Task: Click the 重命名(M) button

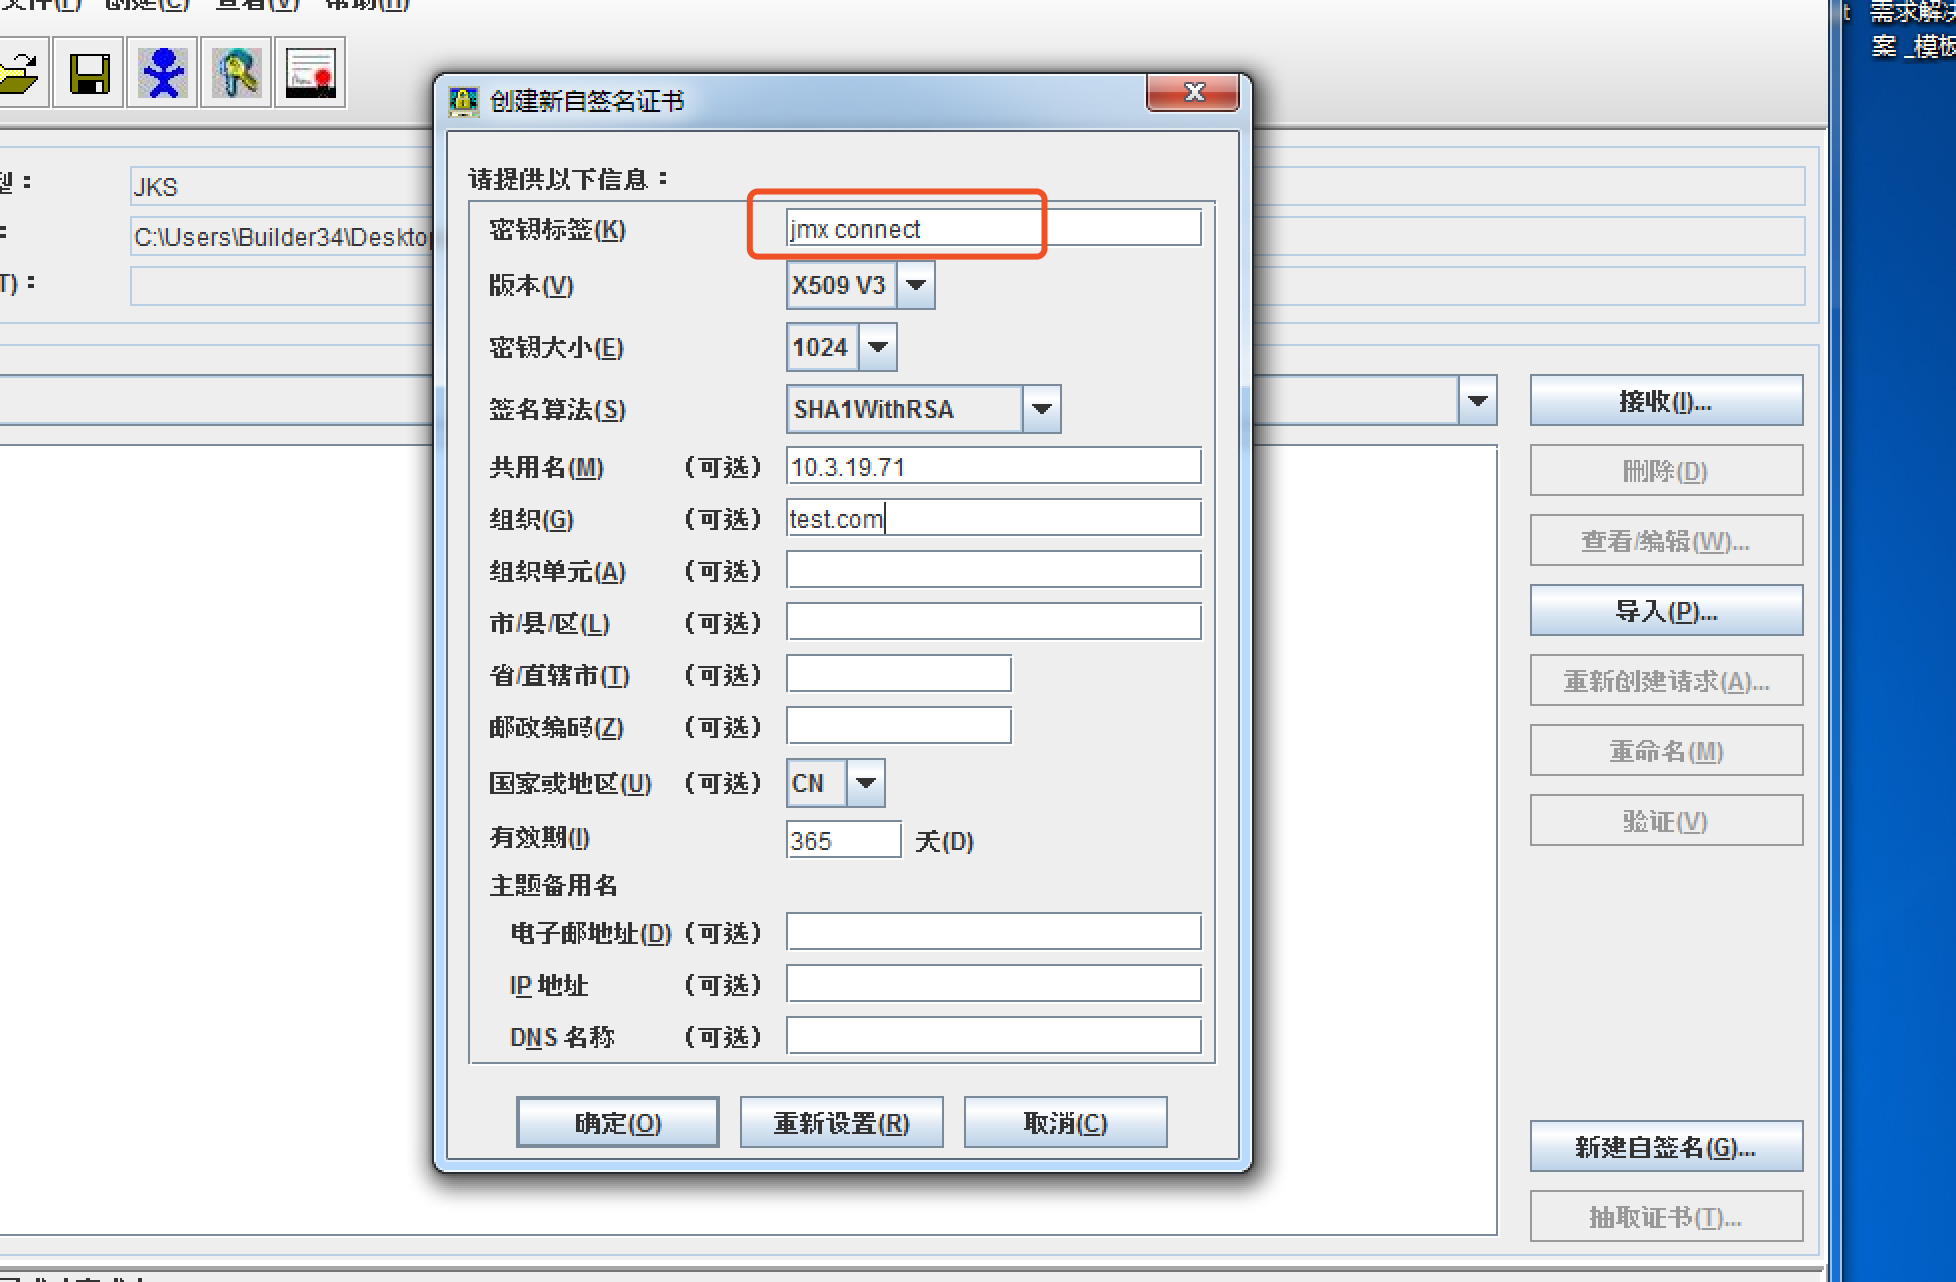Action: click(1666, 750)
